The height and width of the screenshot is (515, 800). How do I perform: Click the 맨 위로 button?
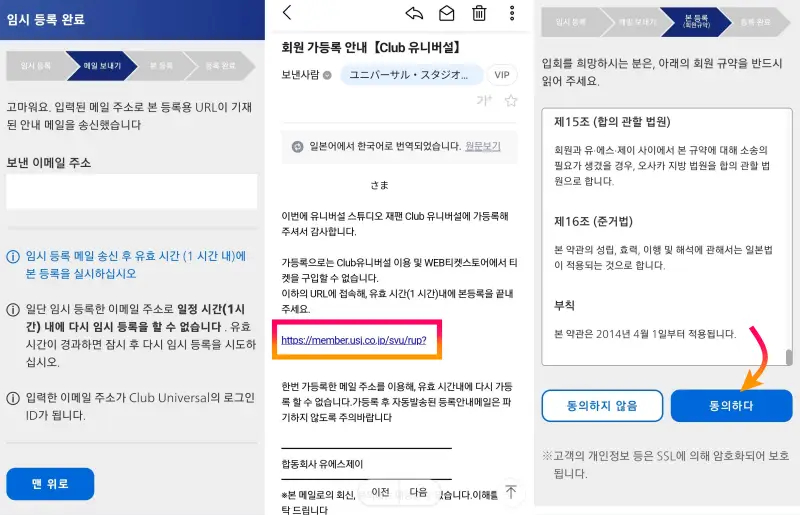point(50,484)
